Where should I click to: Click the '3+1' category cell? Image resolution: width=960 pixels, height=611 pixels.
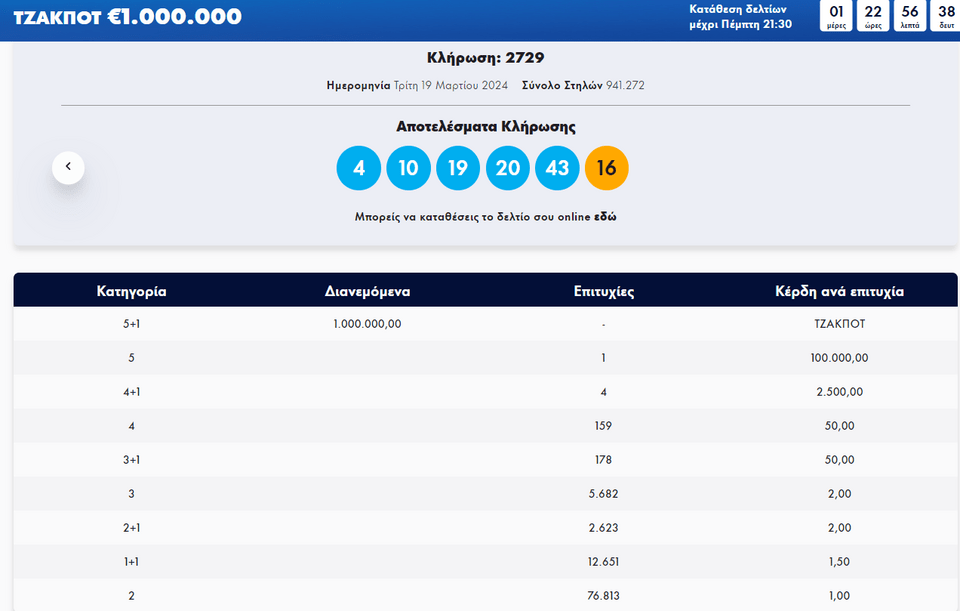point(132,460)
